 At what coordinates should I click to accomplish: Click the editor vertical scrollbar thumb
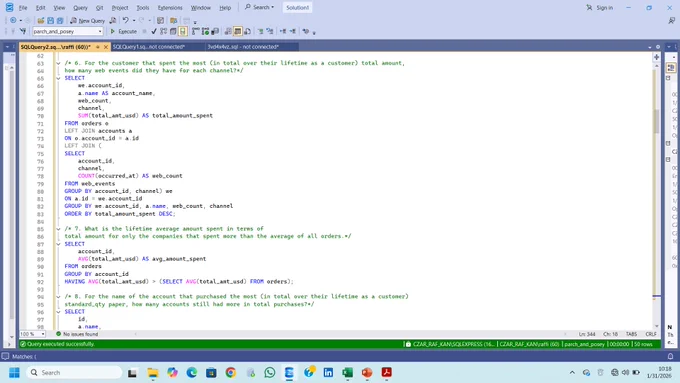pyautogui.click(x=657, y=121)
